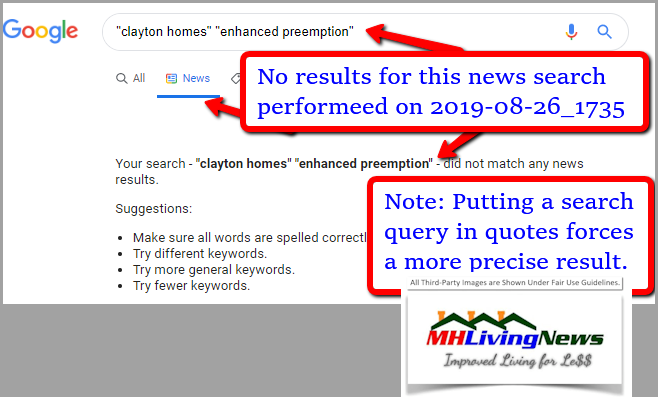Activate voice search microphone icon

click(571, 31)
